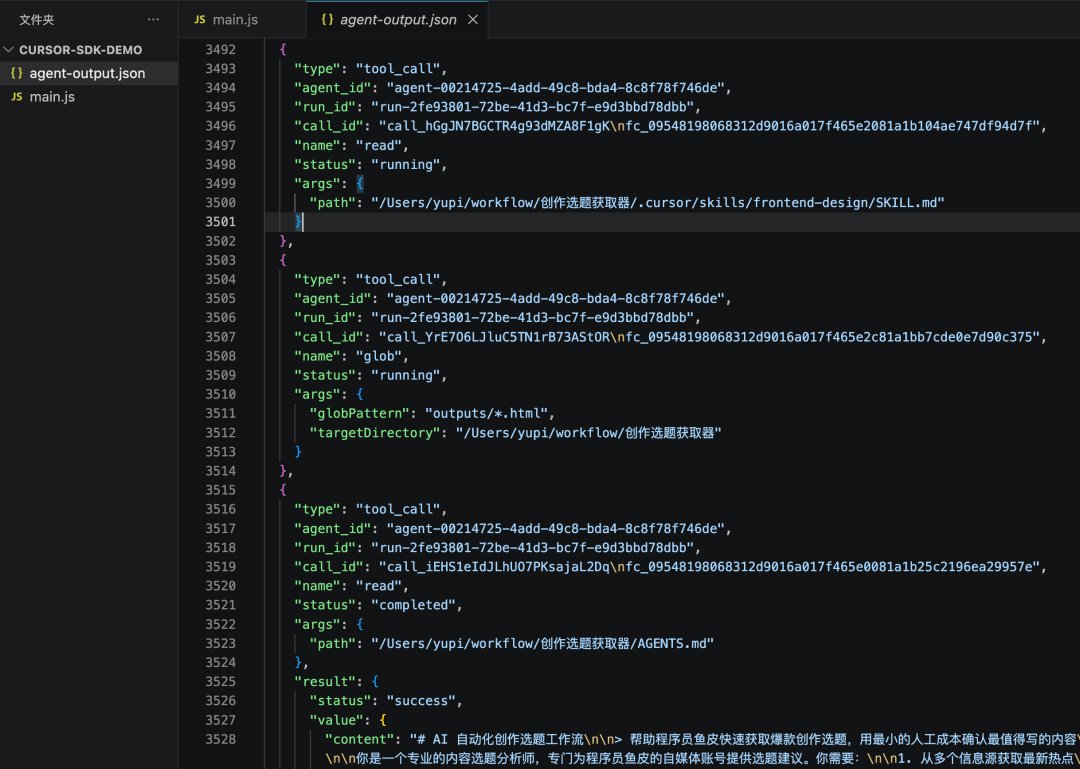Click the call_id value starting call_iEHS1eIdJLhU
Image resolution: width=1080 pixels, height=769 pixels.
pos(709,567)
